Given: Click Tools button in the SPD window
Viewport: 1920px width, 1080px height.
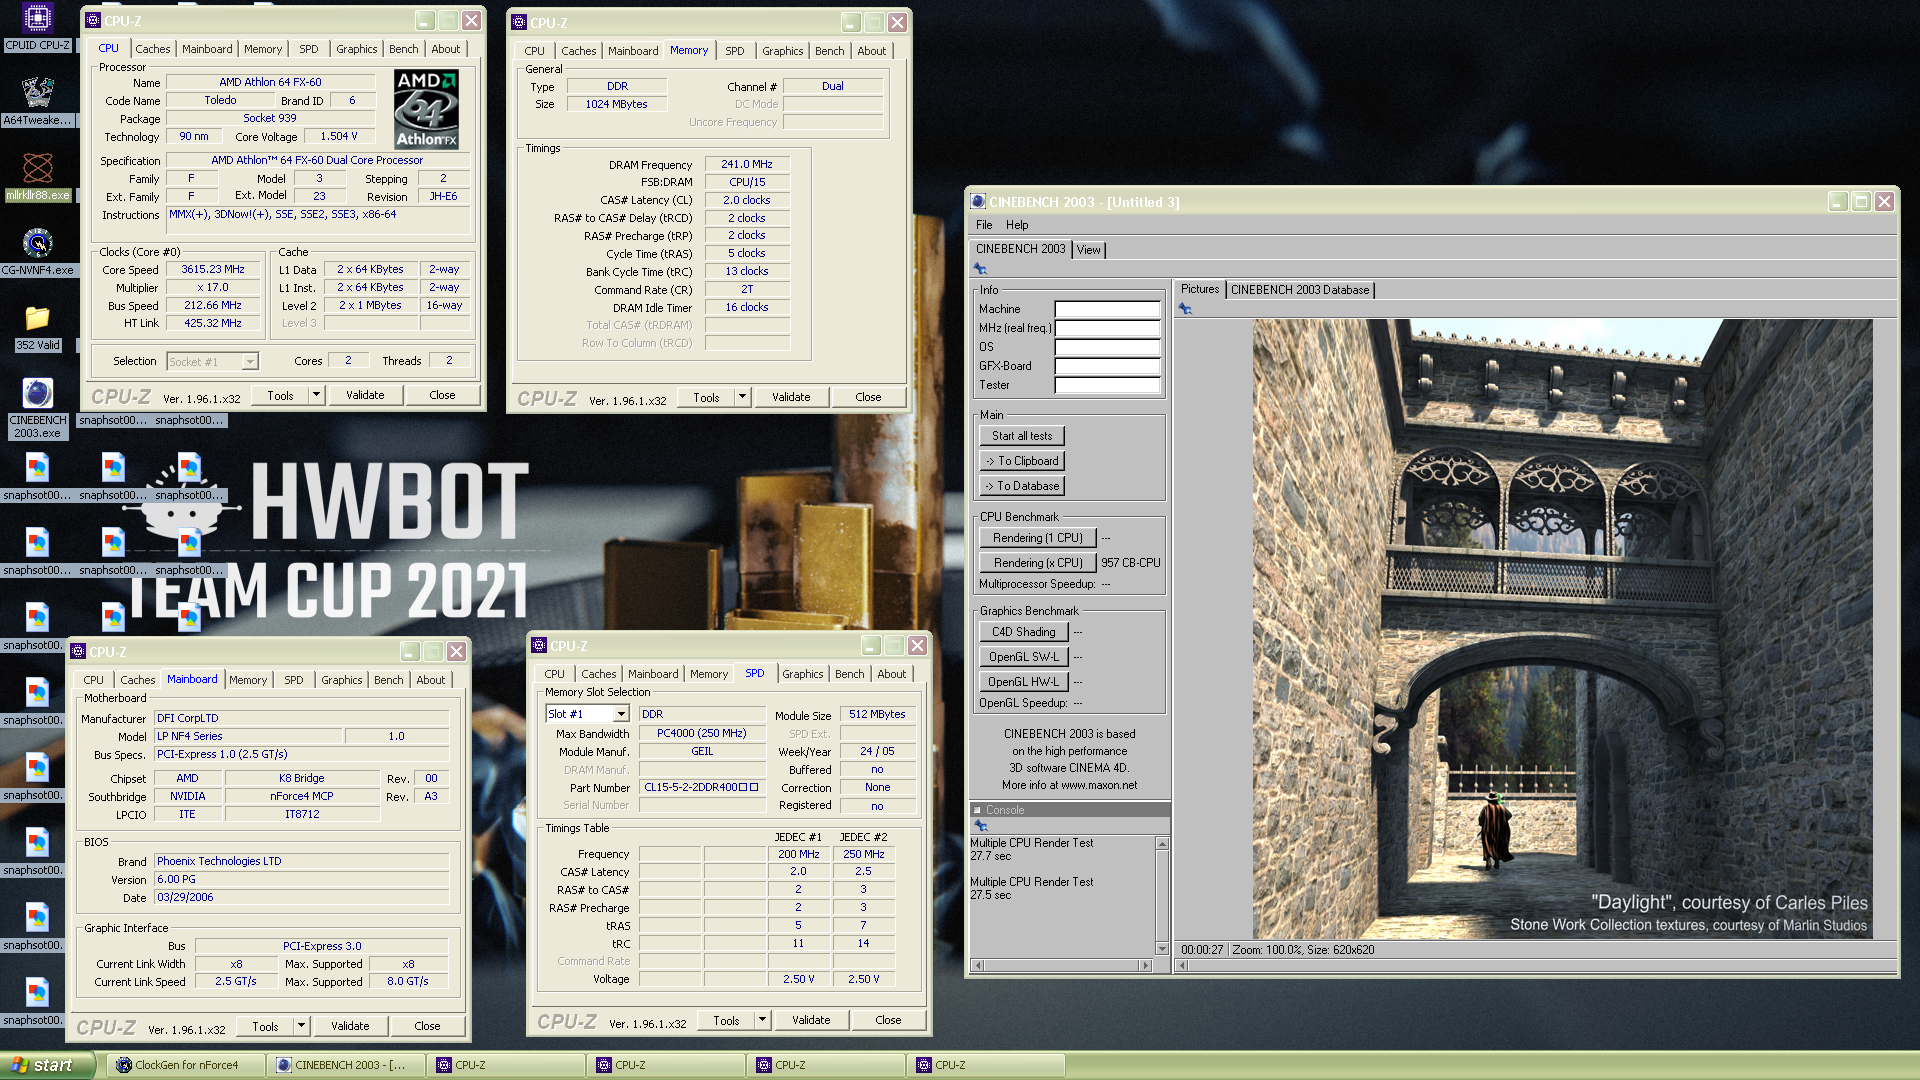Looking at the screenshot, I should click(x=726, y=1020).
